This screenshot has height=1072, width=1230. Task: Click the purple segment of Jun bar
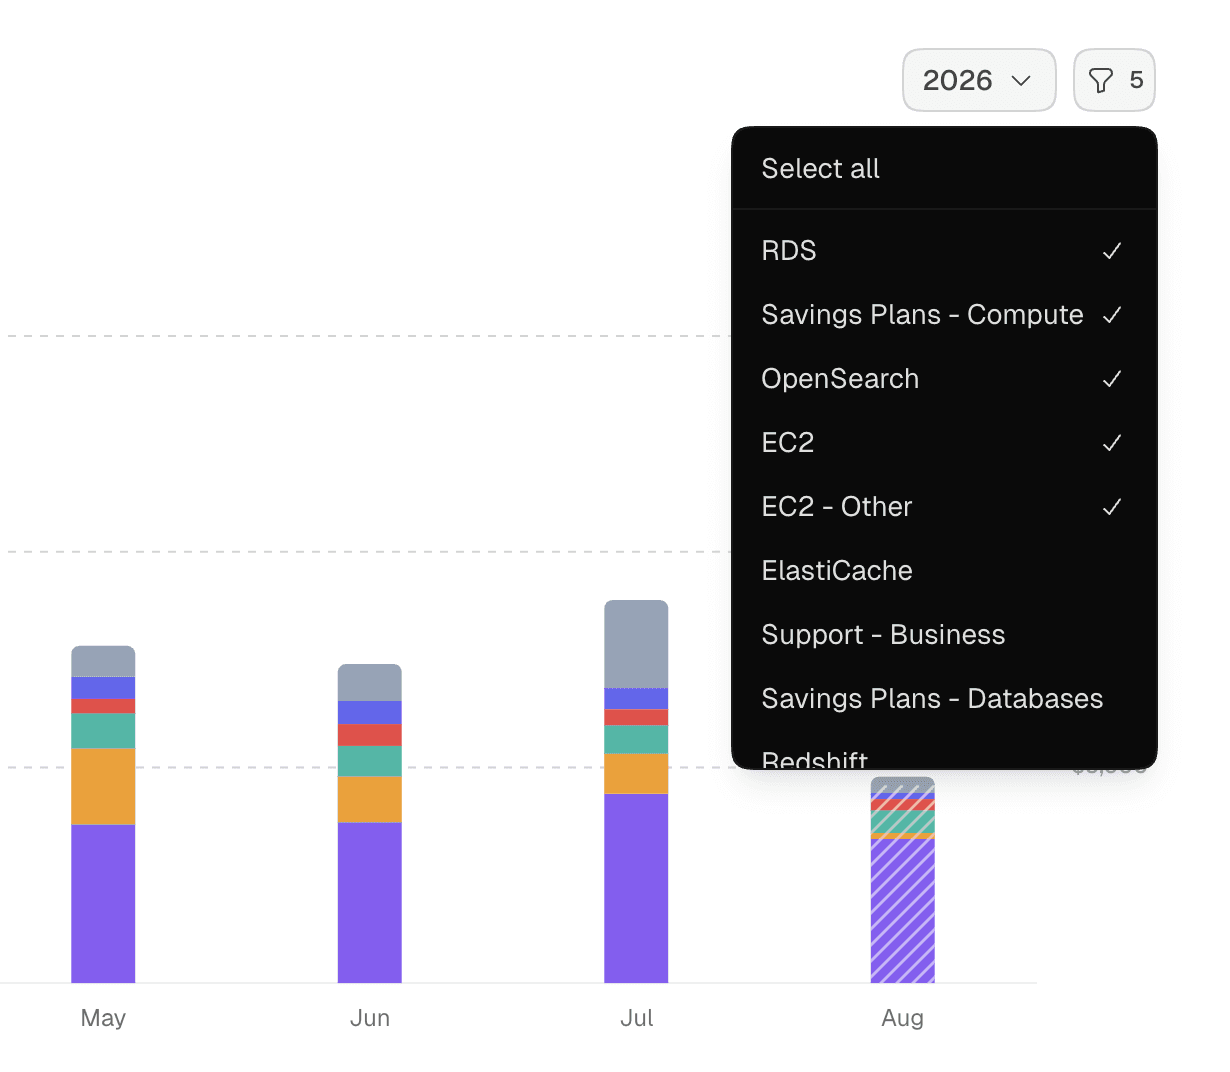370,903
